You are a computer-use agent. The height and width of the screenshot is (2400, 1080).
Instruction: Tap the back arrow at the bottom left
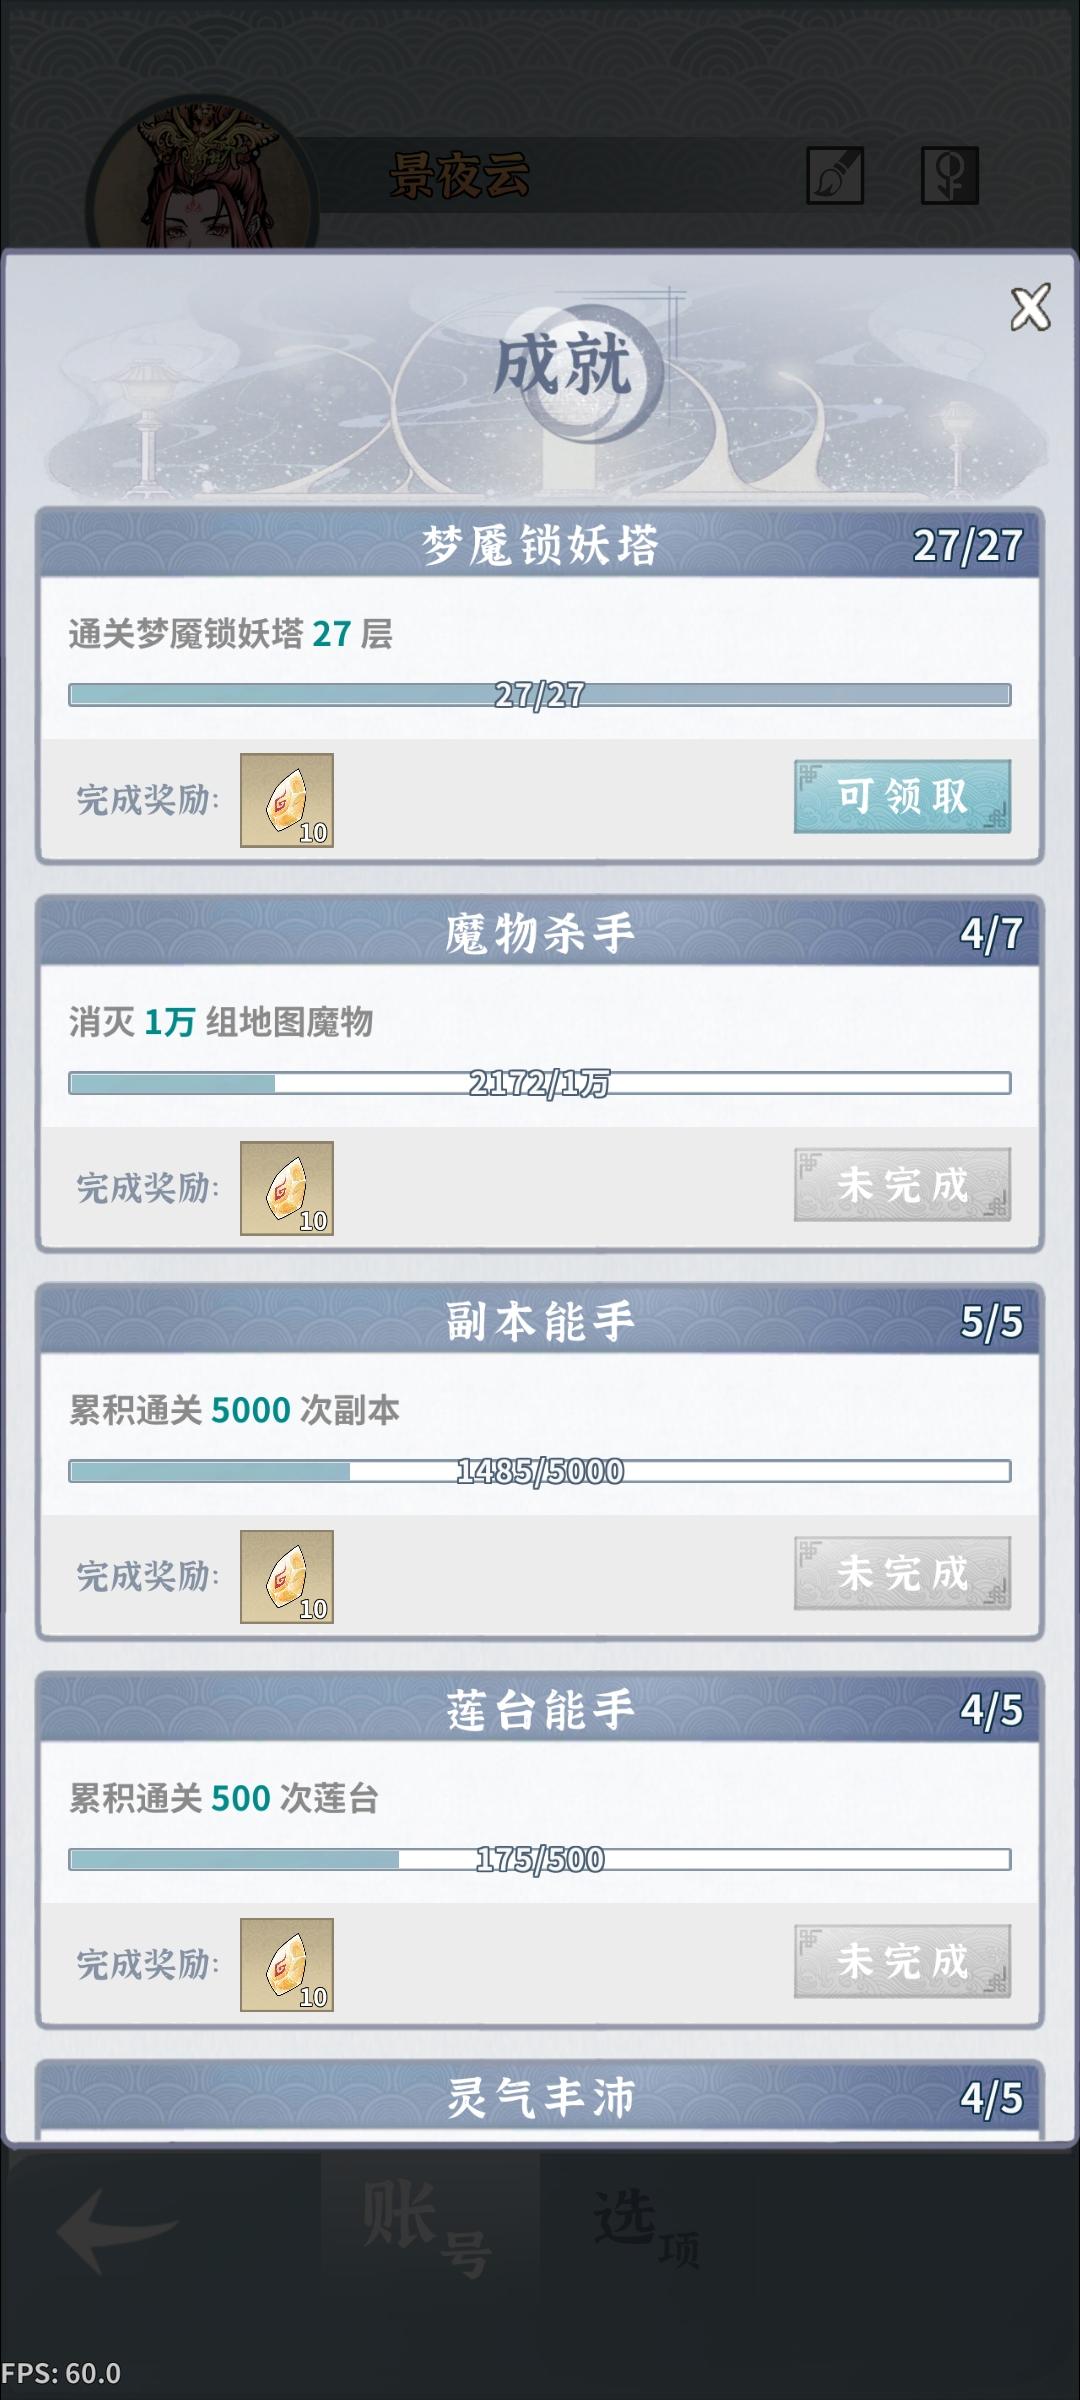pos(117,2229)
